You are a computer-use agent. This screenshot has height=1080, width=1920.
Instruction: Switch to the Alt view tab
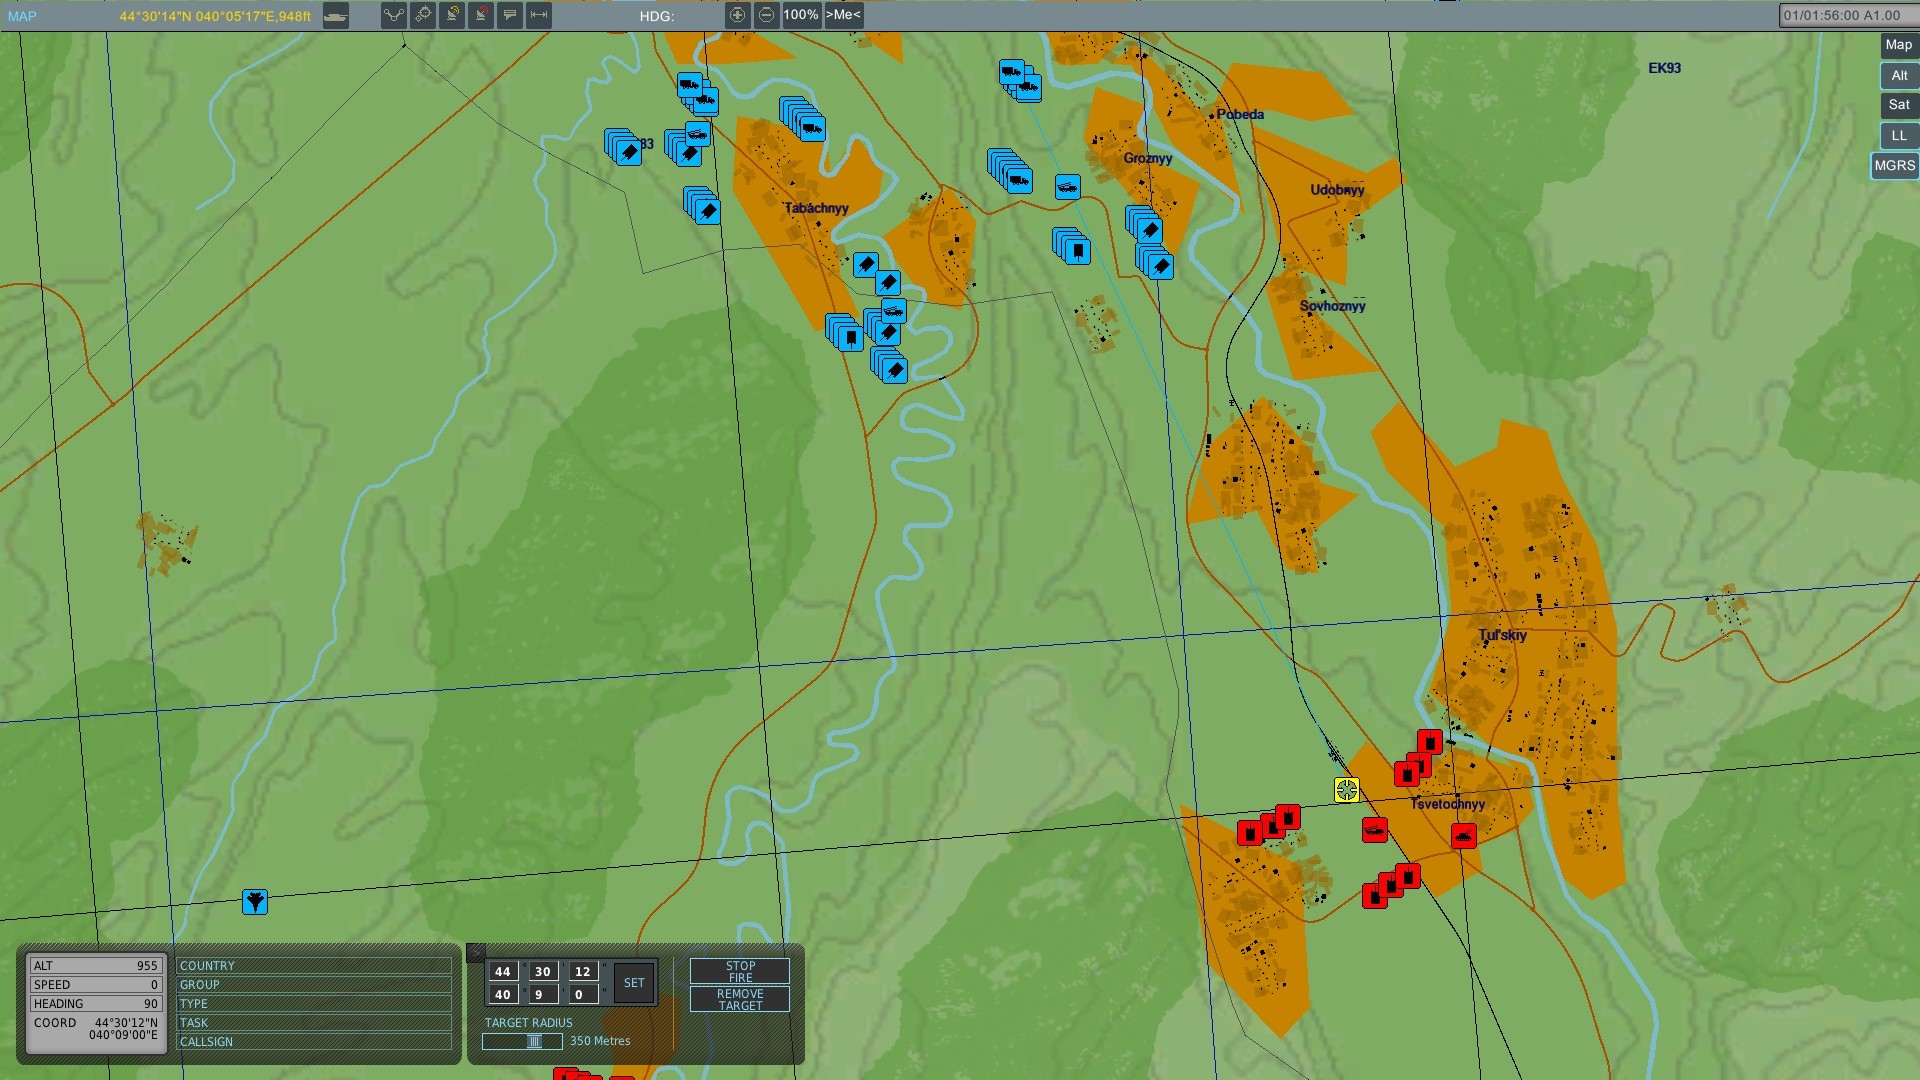point(1898,75)
